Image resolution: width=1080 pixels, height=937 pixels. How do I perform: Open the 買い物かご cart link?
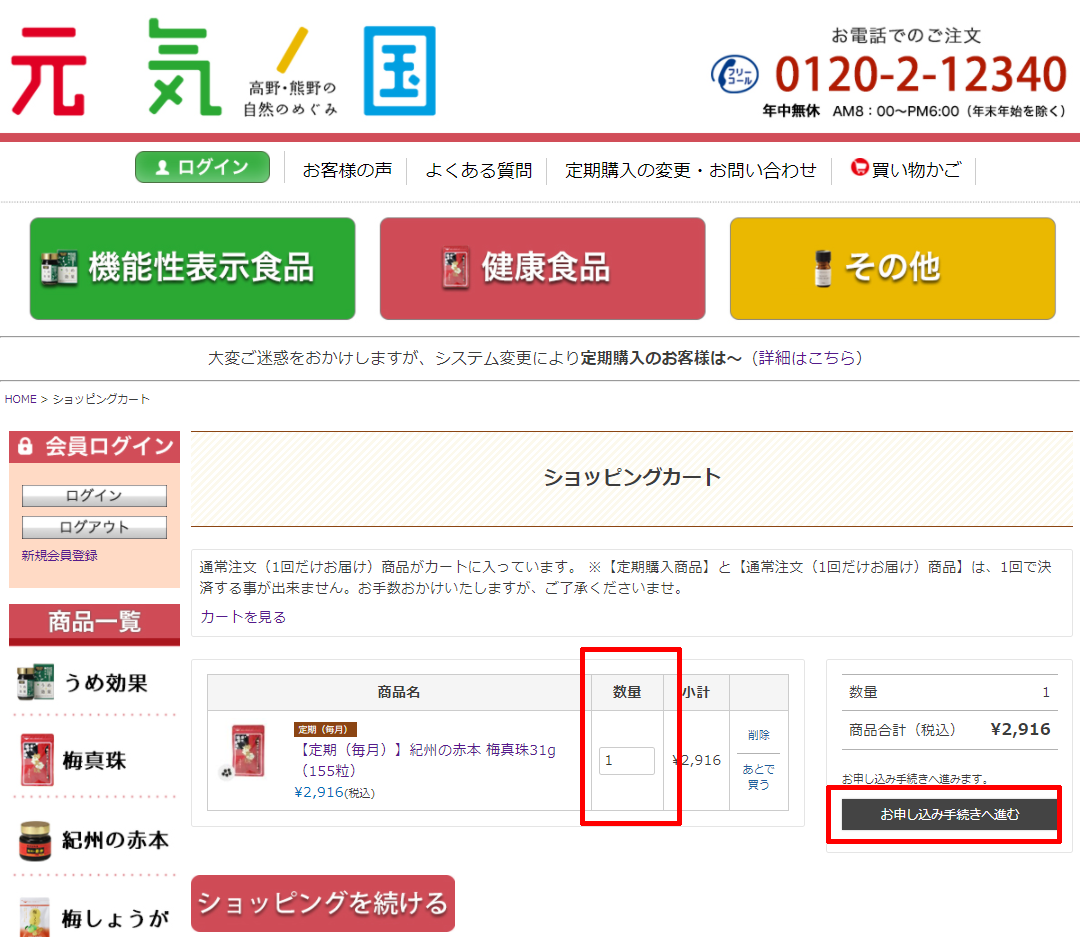[905, 170]
